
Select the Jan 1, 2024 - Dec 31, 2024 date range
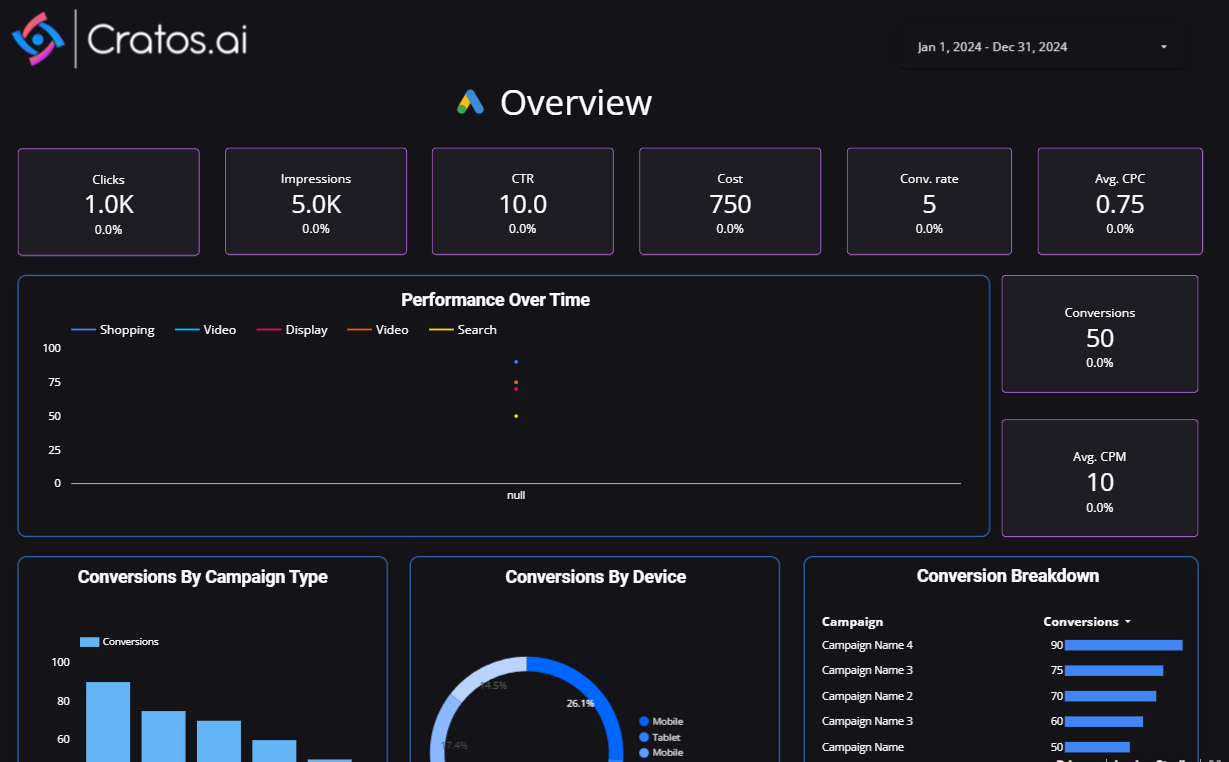(x=1042, y=47)
